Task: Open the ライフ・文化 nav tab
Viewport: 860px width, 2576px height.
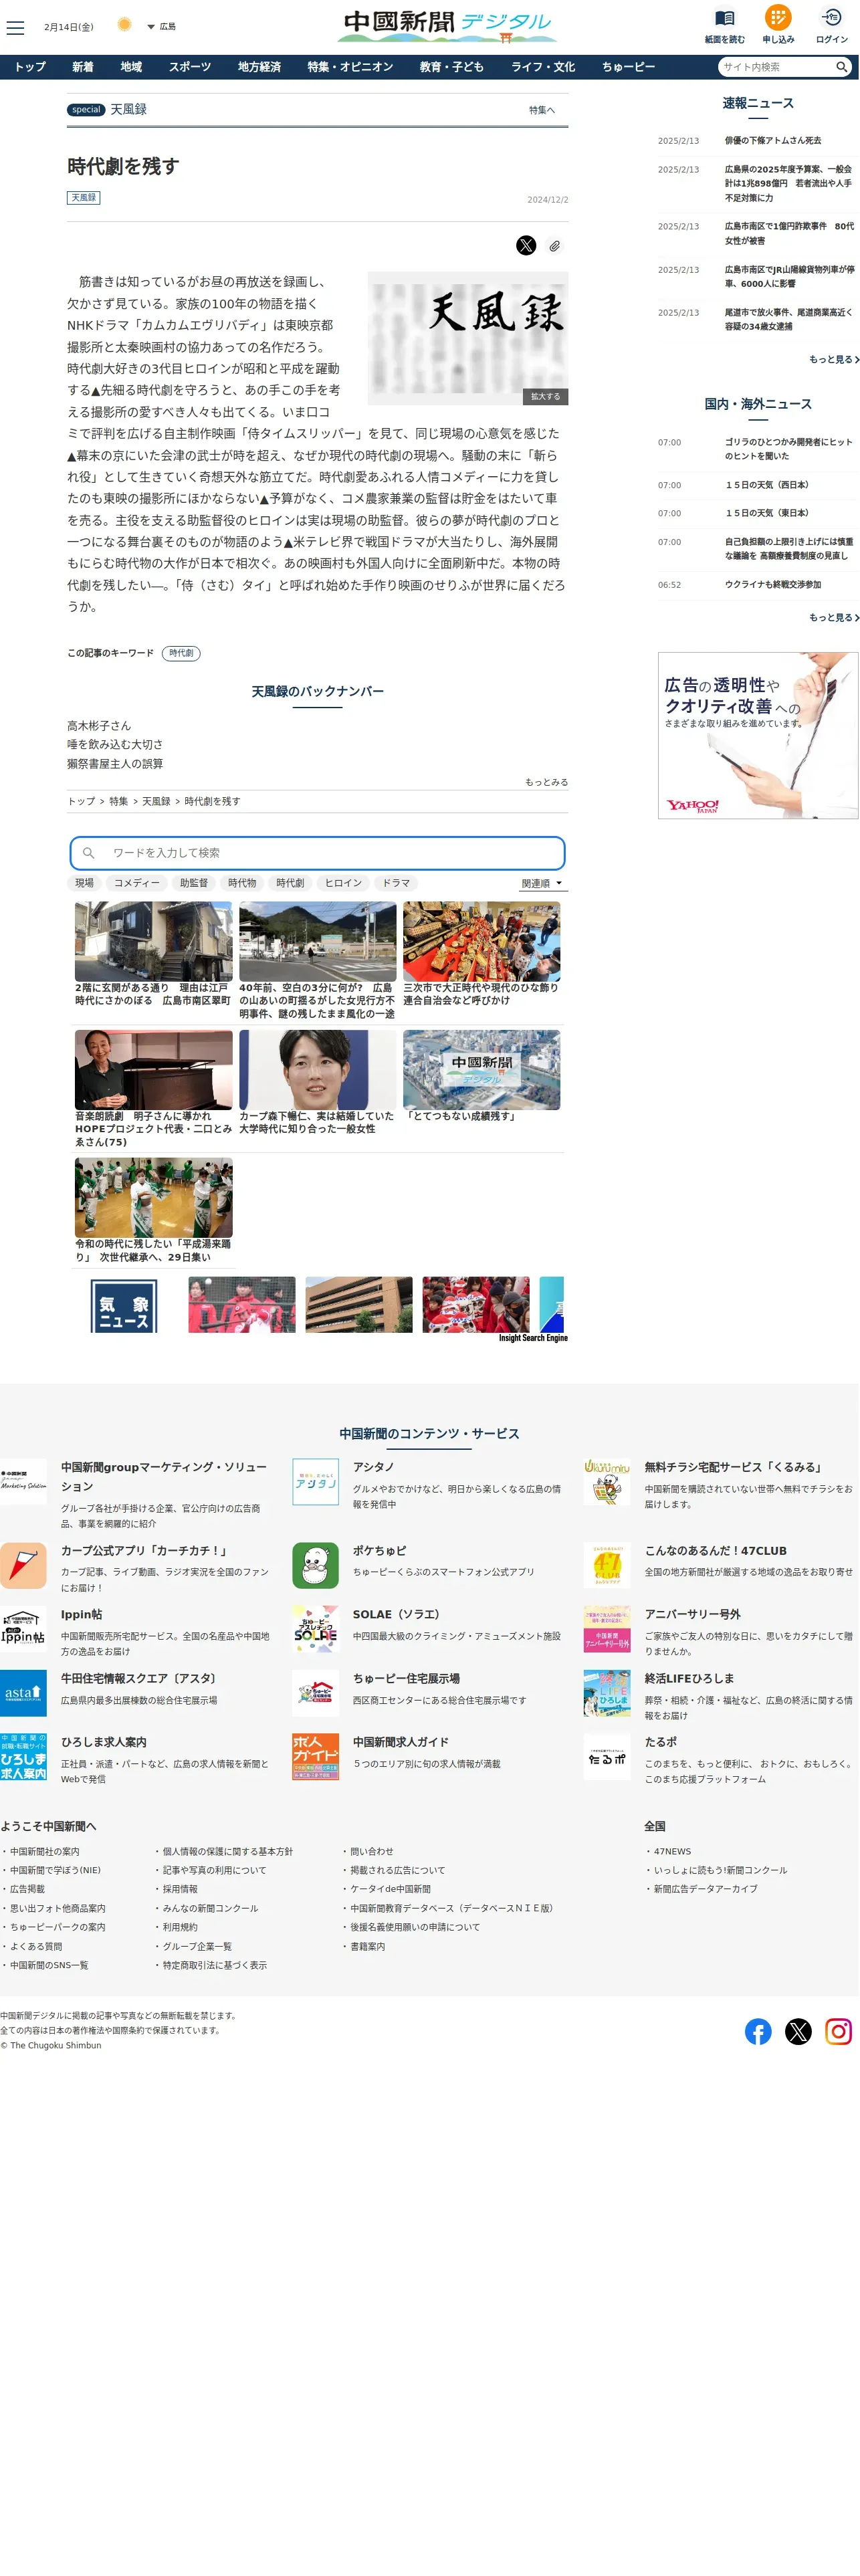Action: point(543,67)
